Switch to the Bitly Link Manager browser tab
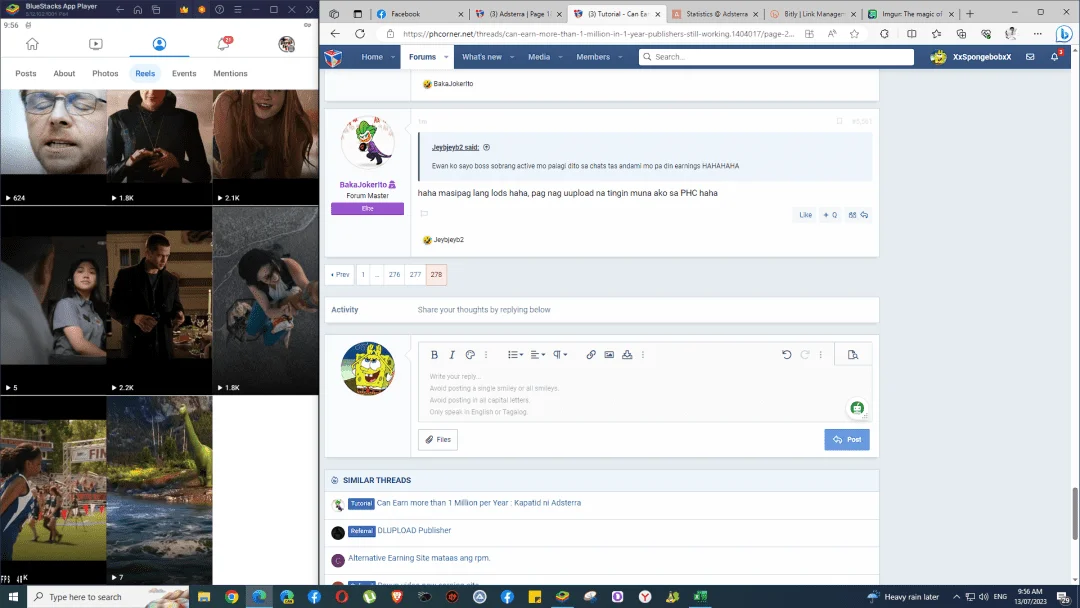1080x608 pixels. pos(813,14)
